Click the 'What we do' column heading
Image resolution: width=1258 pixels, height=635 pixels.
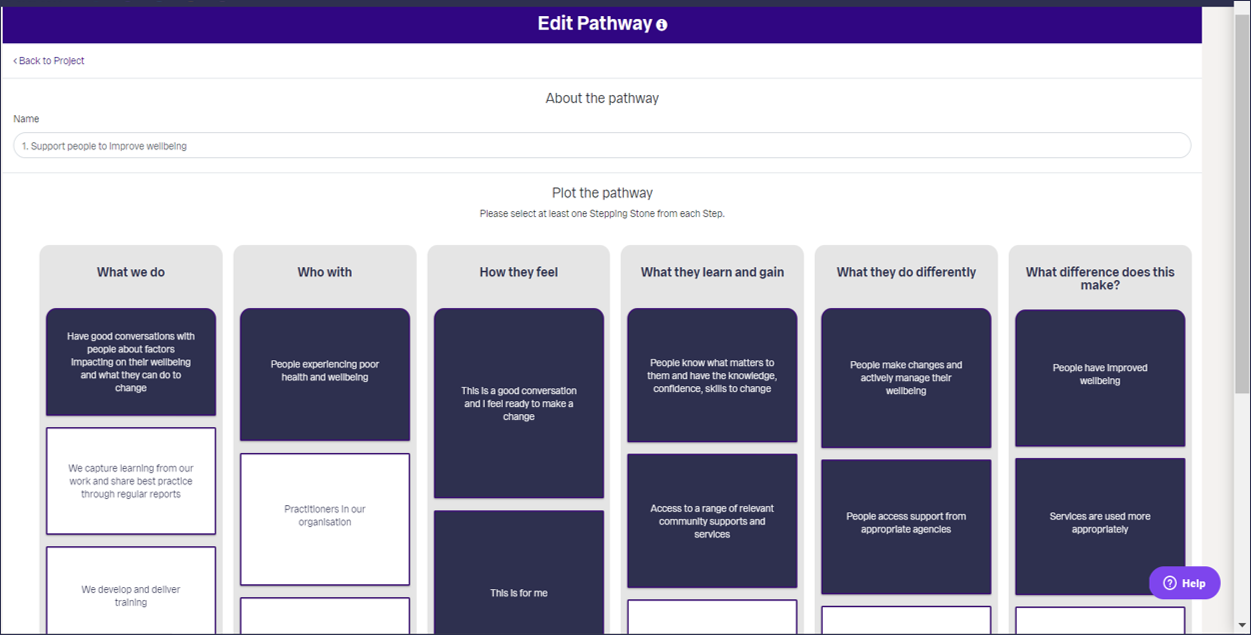[x=131, y=272]
